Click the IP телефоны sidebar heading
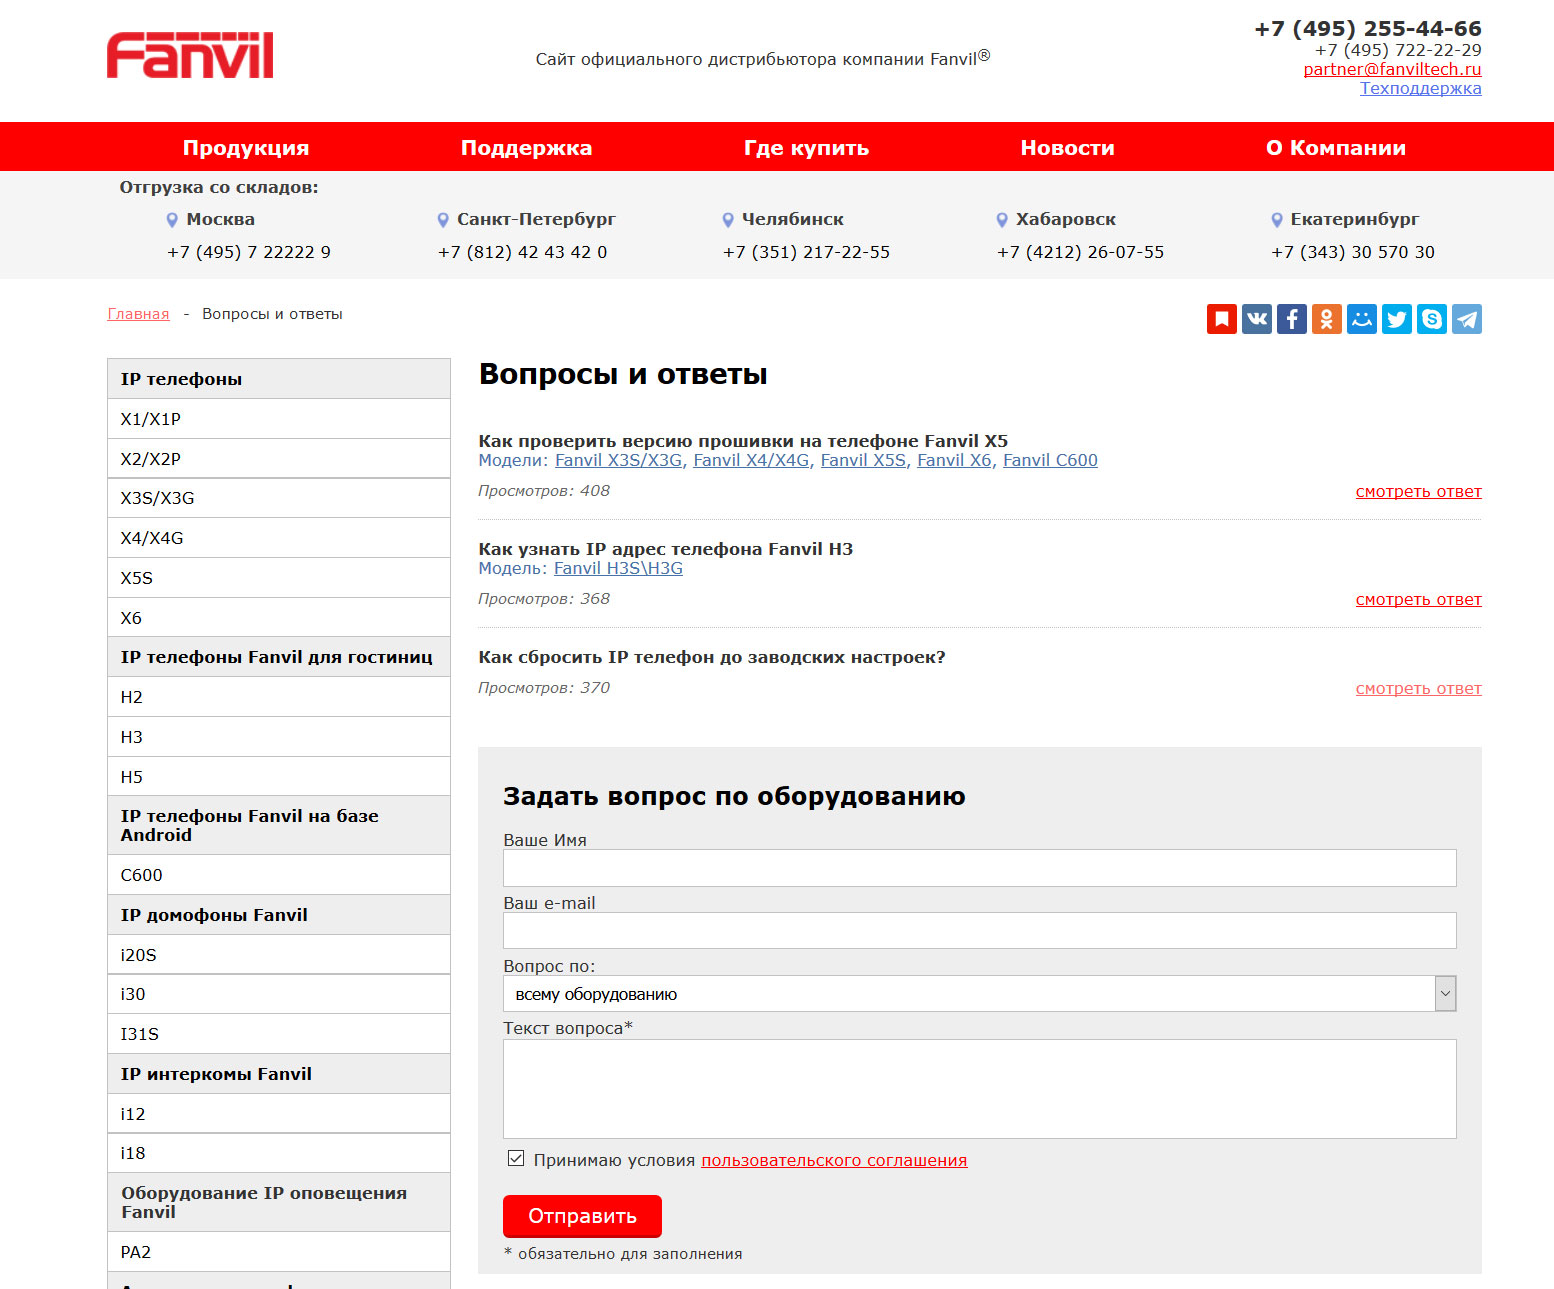This screenshot has width=1554, height=1289. click(279, 379)
